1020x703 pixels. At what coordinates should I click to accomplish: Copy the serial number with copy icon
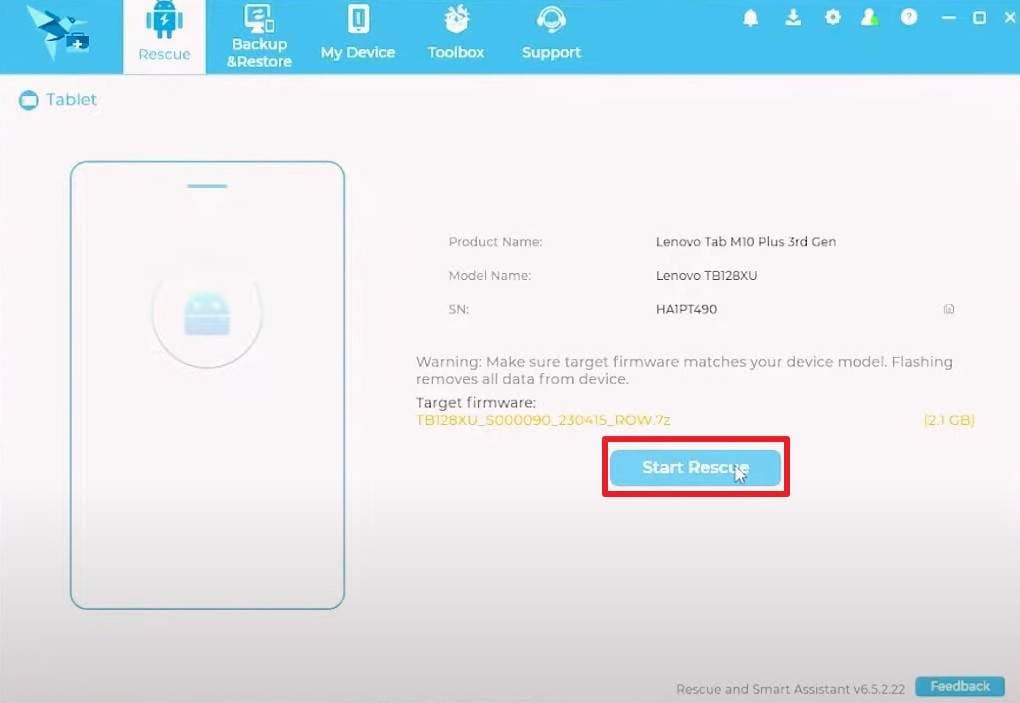tap(949, 309)
